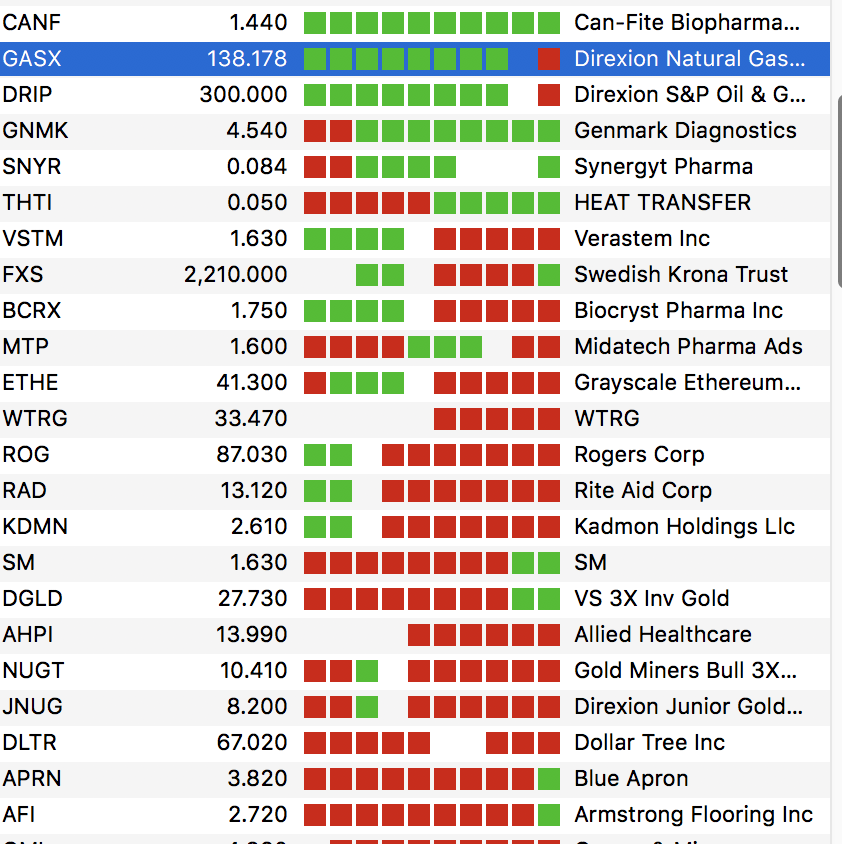Screen dimensions: 842x844
Task: Click Verastem Inc name
Action: point(642,239)
